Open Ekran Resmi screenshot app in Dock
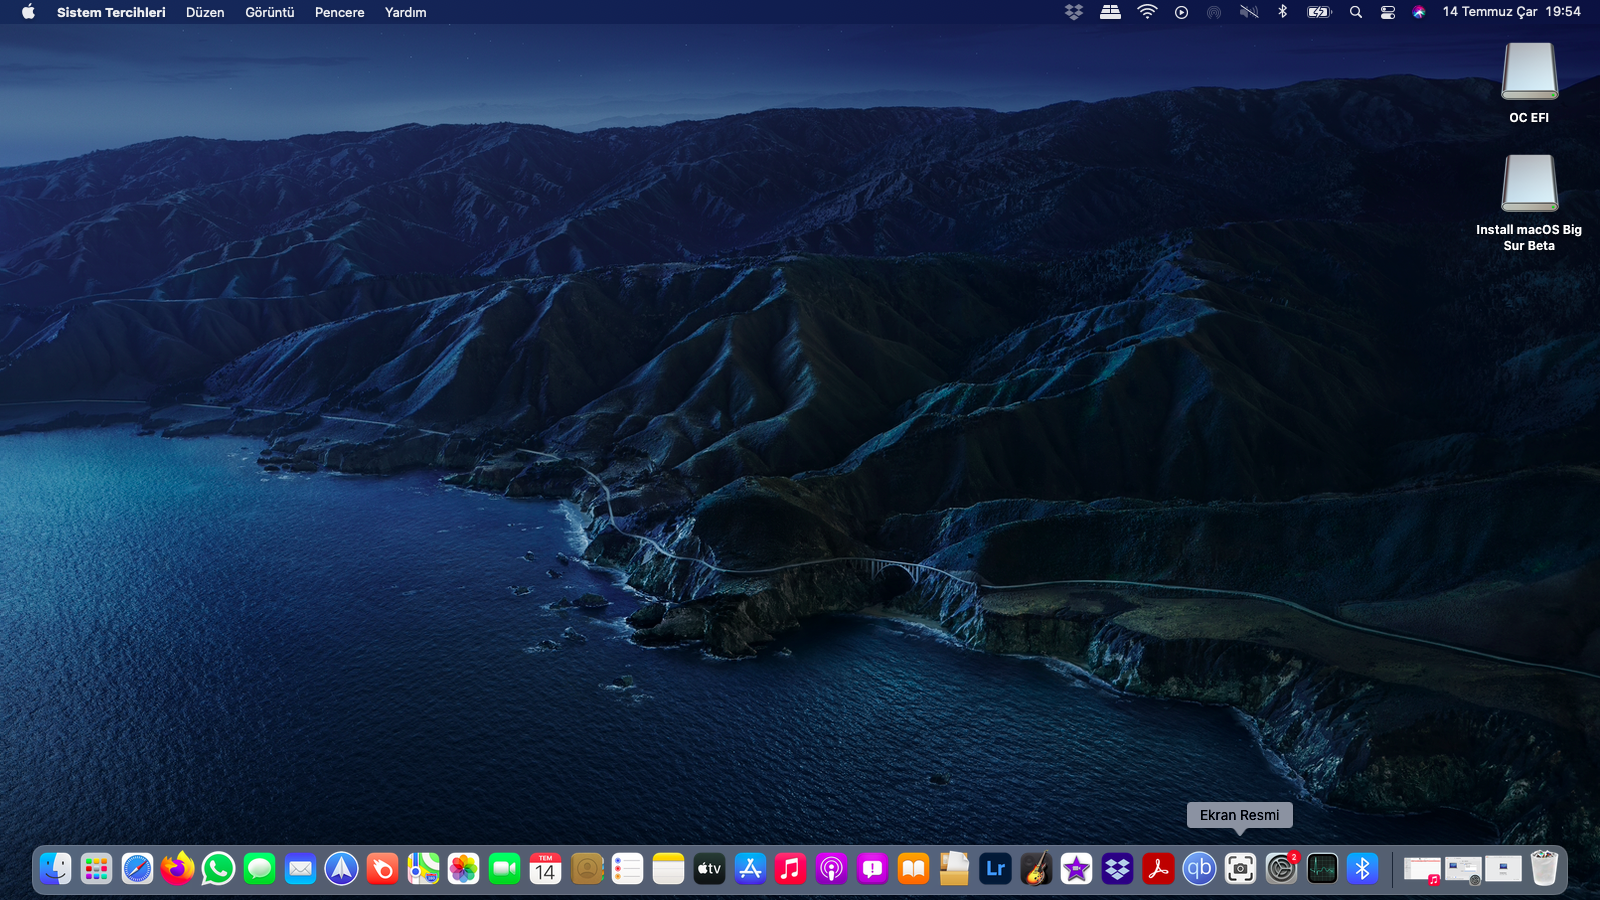 point(1240,868)
